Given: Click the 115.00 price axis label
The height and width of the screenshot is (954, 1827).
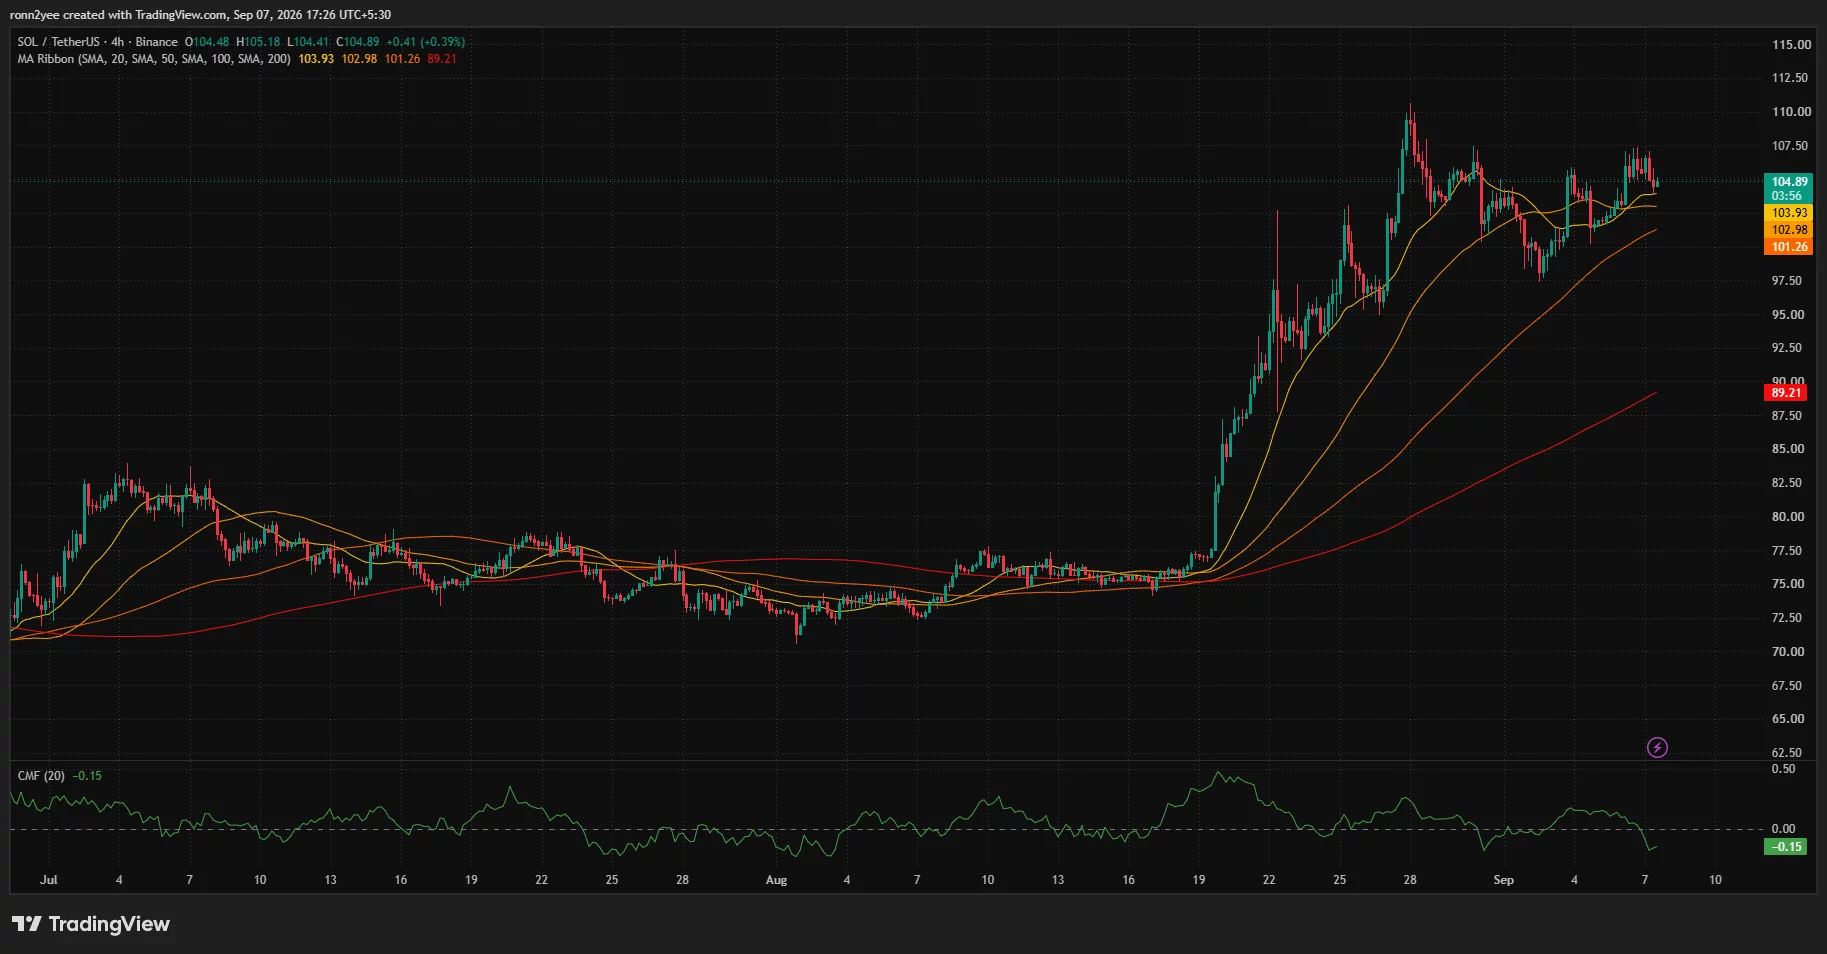Looking at the screenshot, I should coord(1791,45).
